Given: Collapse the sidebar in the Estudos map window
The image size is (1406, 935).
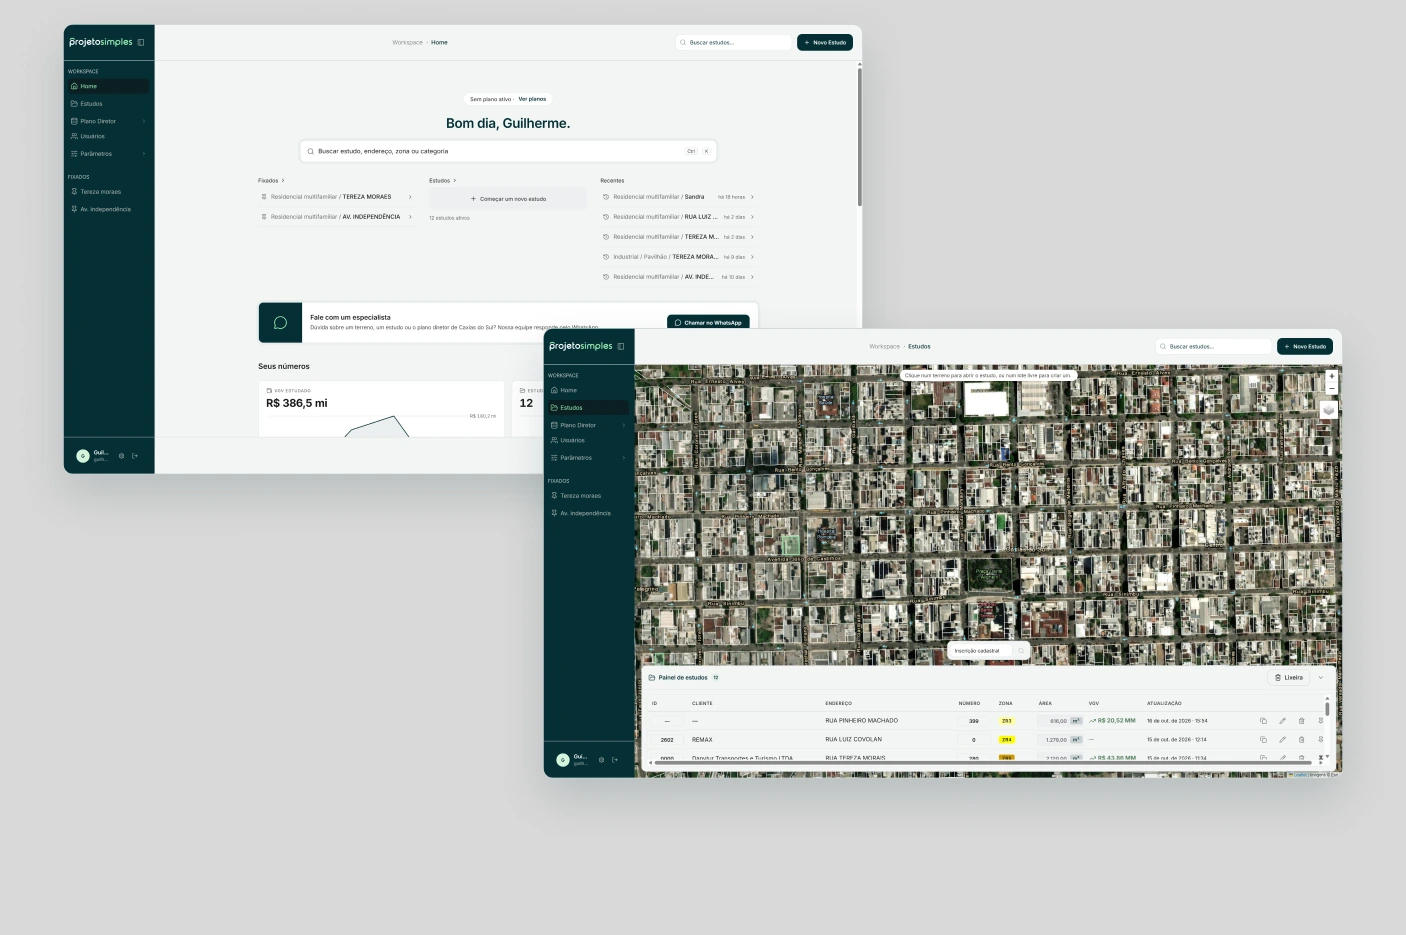Looking at the screenshot, I should (x=621, y=346).
